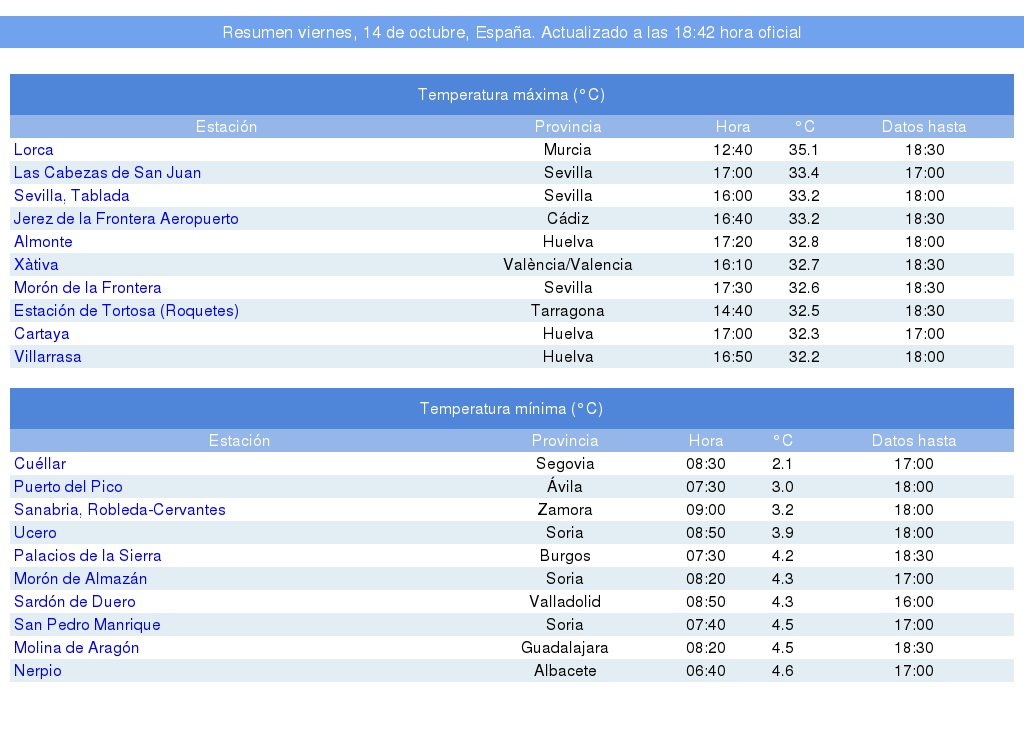Open the Nerpio station link
The image size is (1024, 755).
click(x=37, y=671)
